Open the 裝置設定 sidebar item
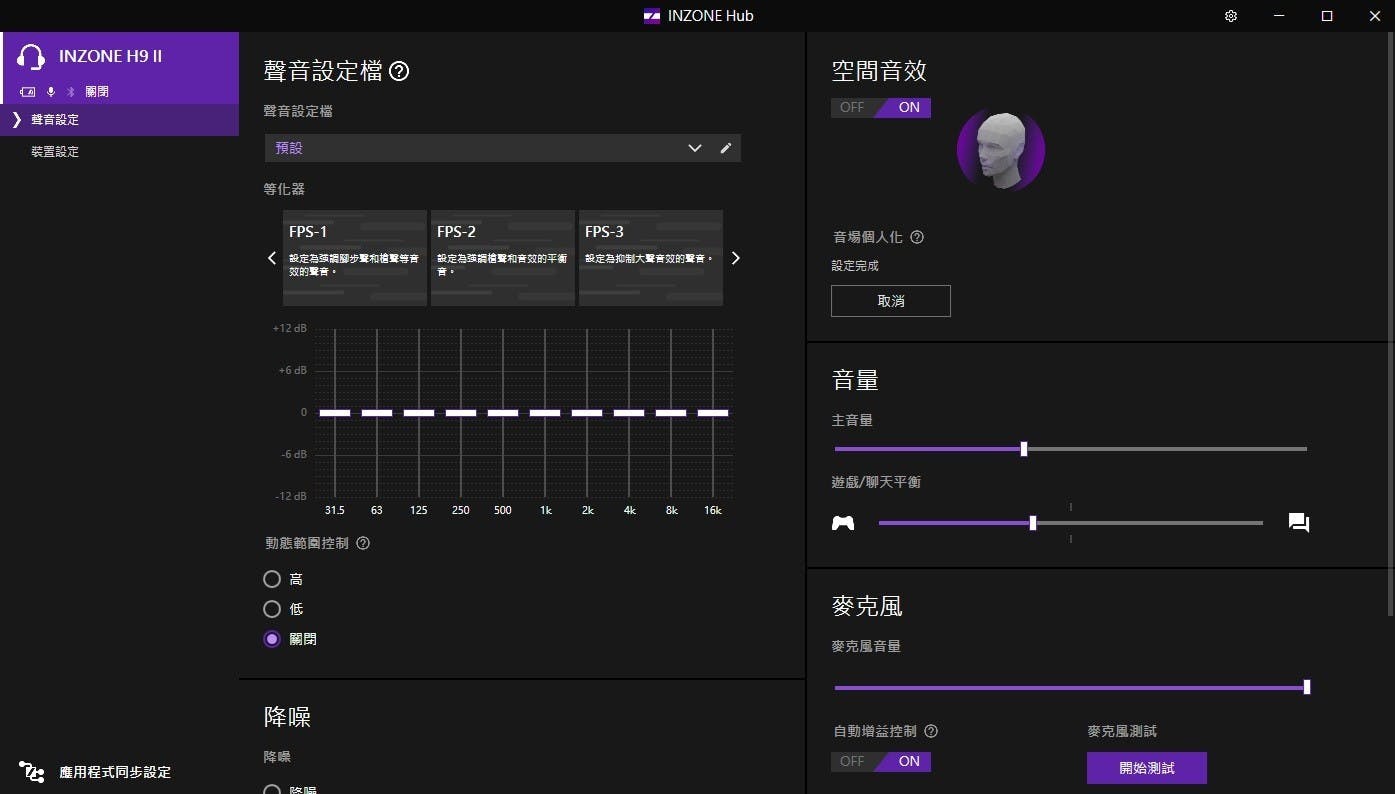Screen dimensions: 1395x794 click(x=55, y=152)
